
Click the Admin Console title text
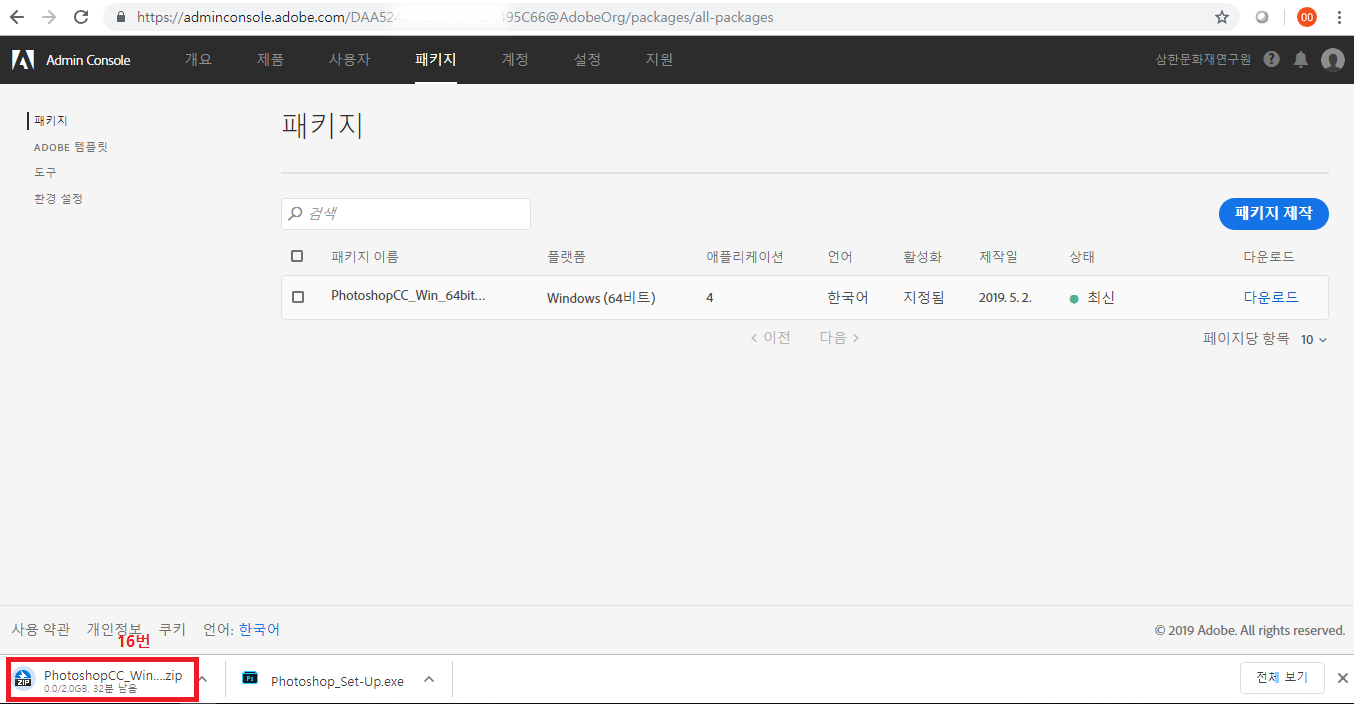coord(88,60)
